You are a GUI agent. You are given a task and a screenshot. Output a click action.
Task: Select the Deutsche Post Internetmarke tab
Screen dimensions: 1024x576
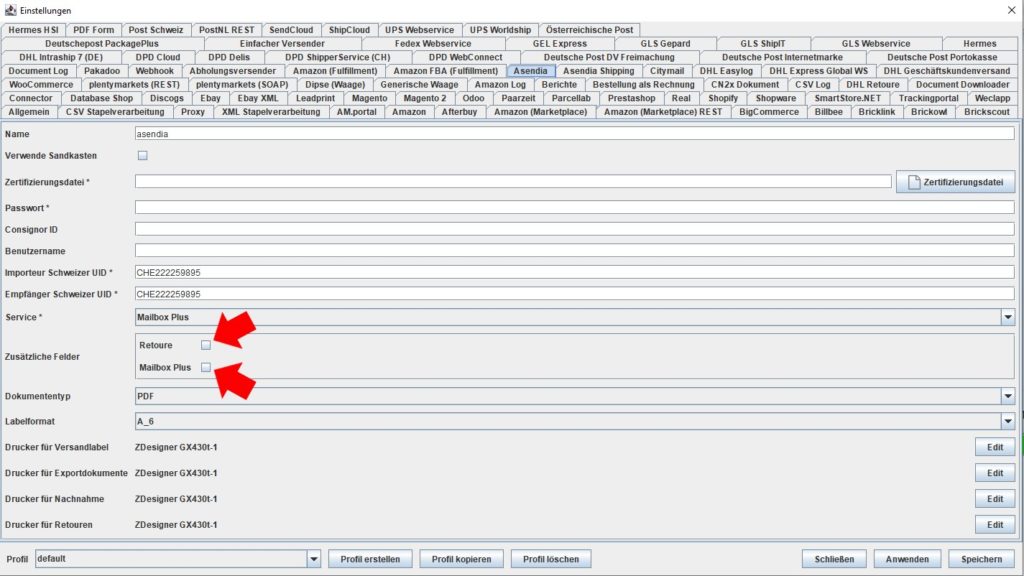(x=782, y=57)
